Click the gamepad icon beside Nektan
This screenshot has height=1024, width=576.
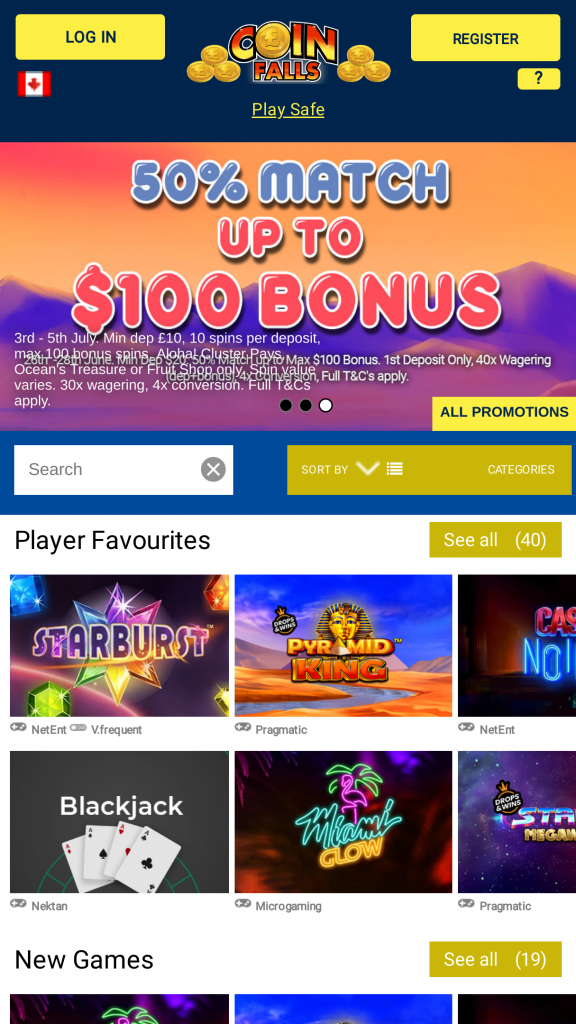18,904
